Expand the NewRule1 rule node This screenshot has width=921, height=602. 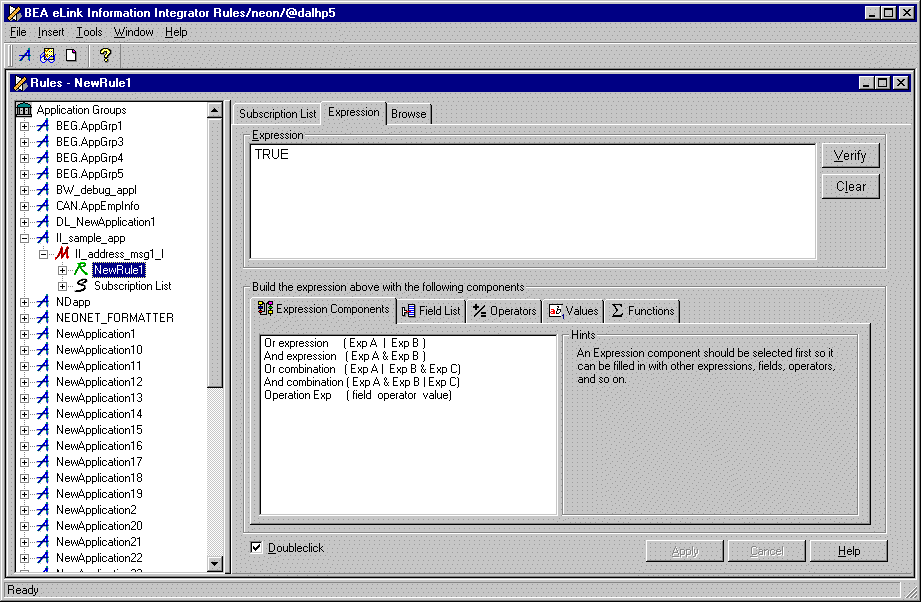tap(62, 270)
